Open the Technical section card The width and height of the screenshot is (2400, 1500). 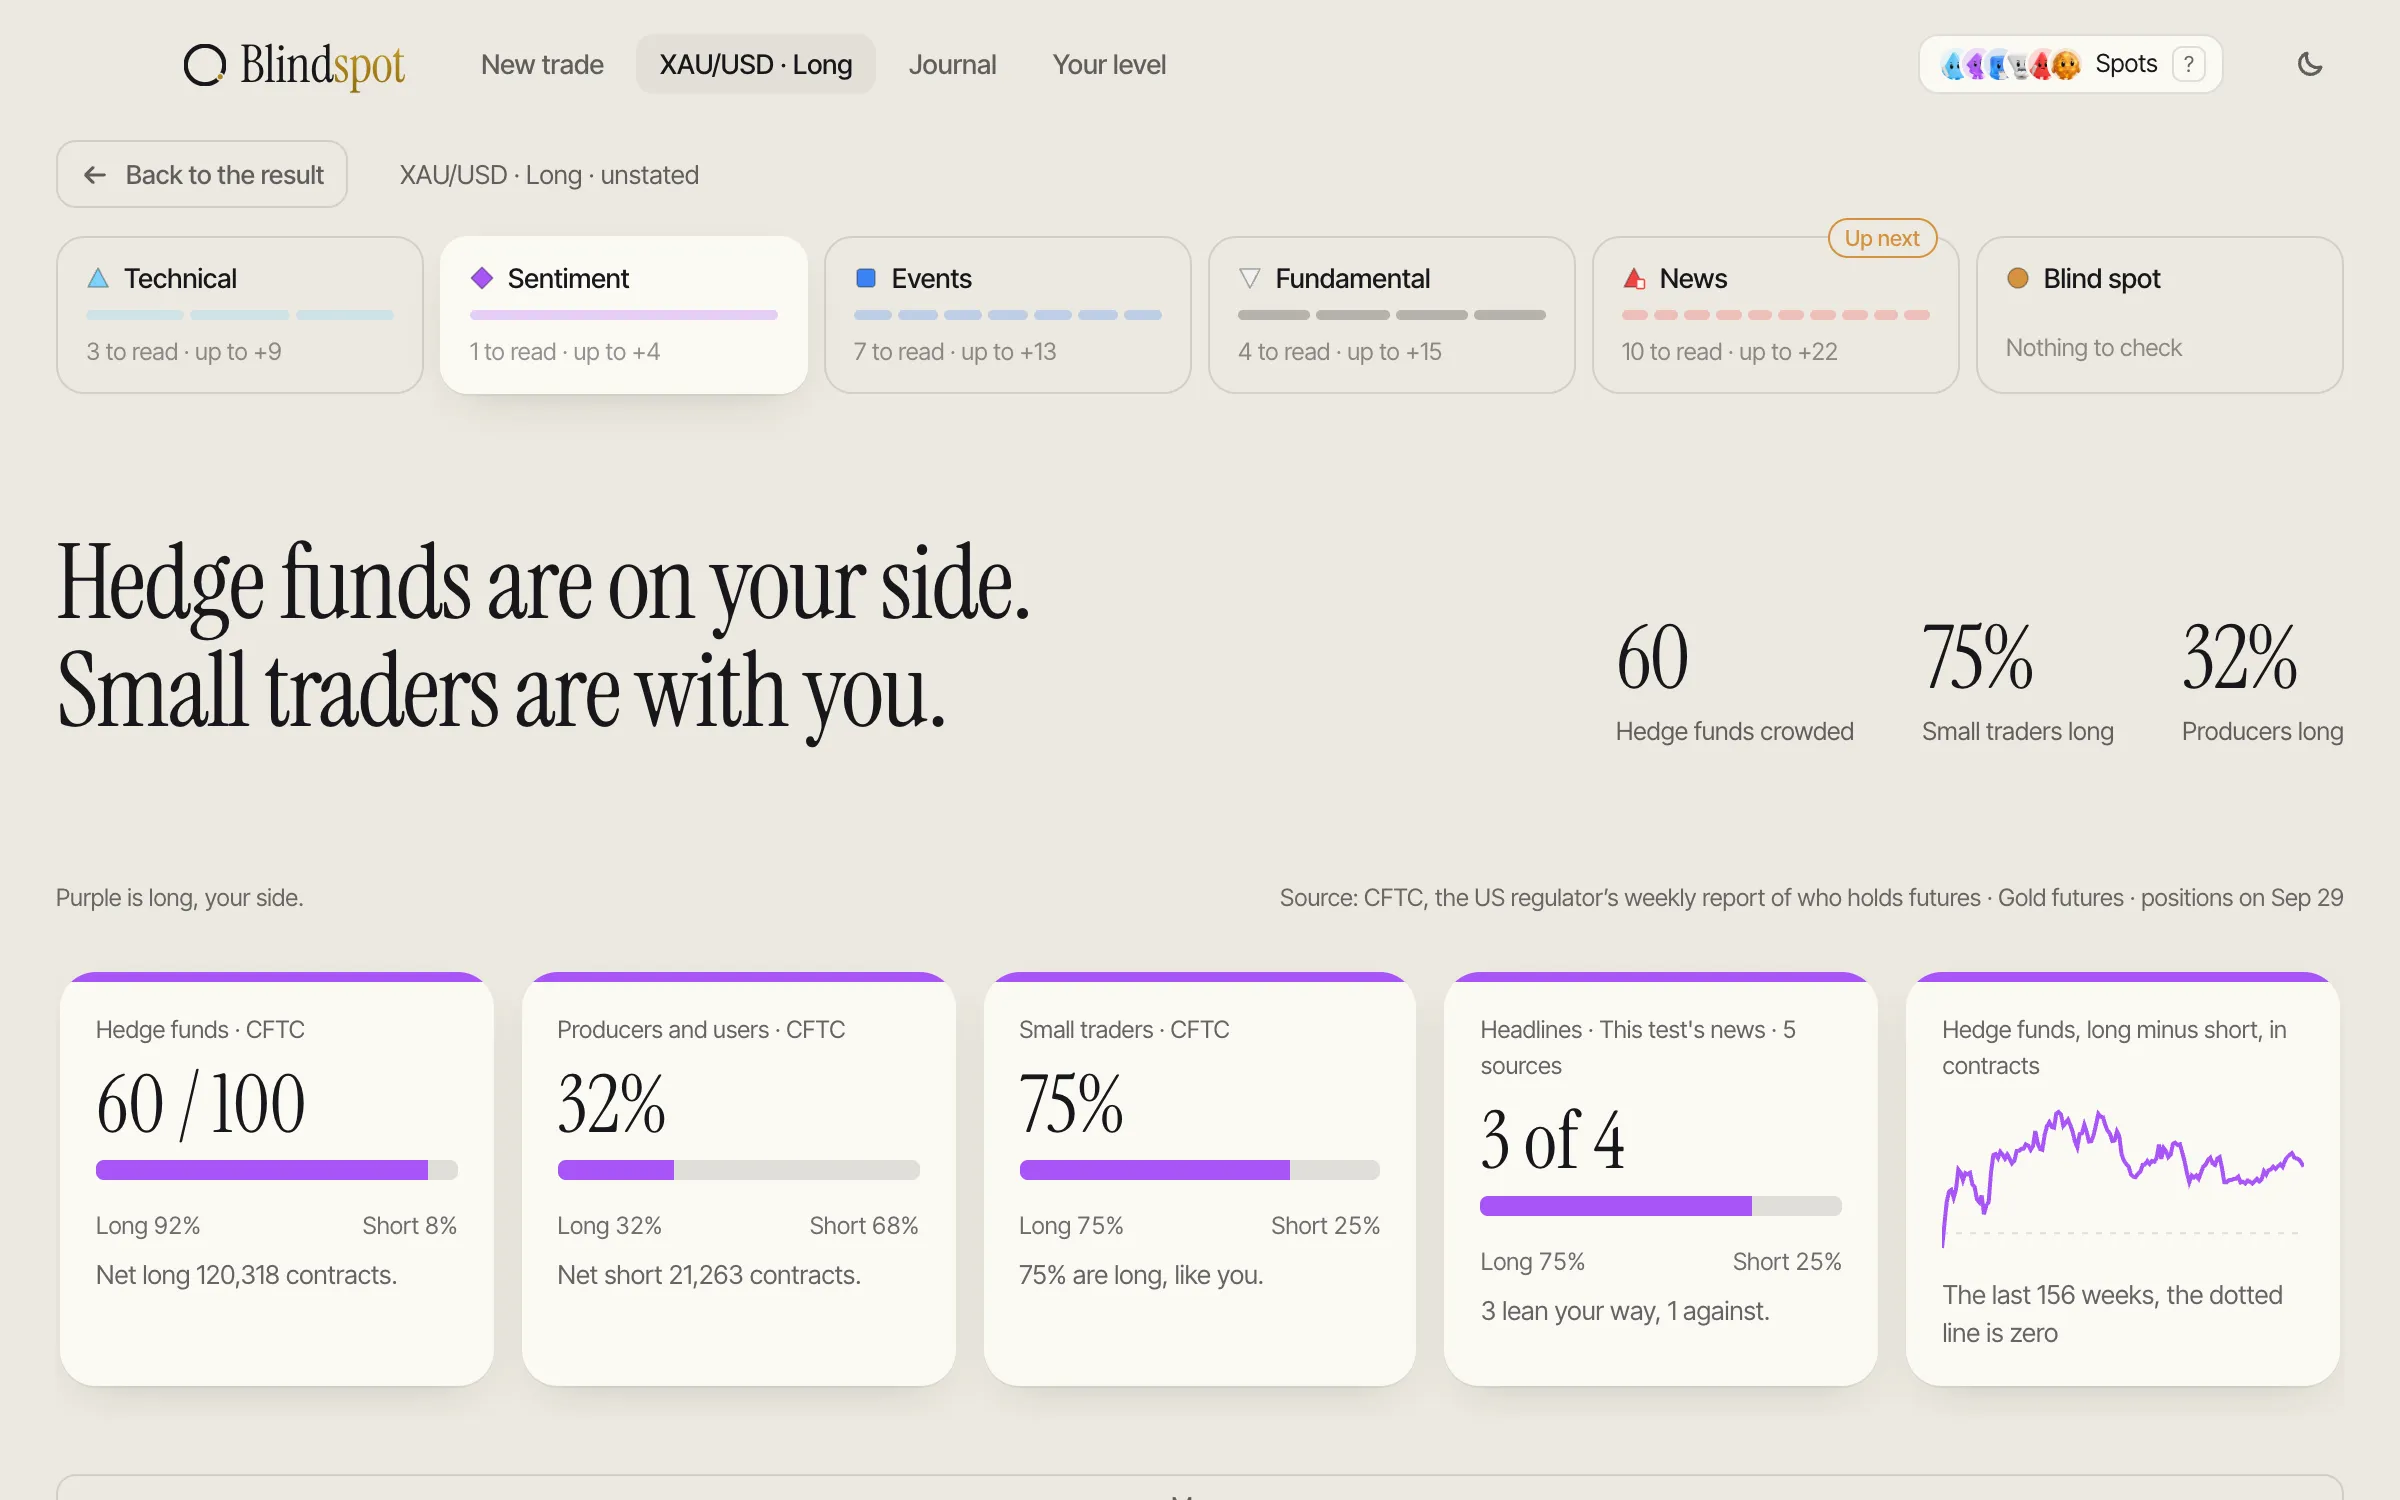[x=240, y=315]
